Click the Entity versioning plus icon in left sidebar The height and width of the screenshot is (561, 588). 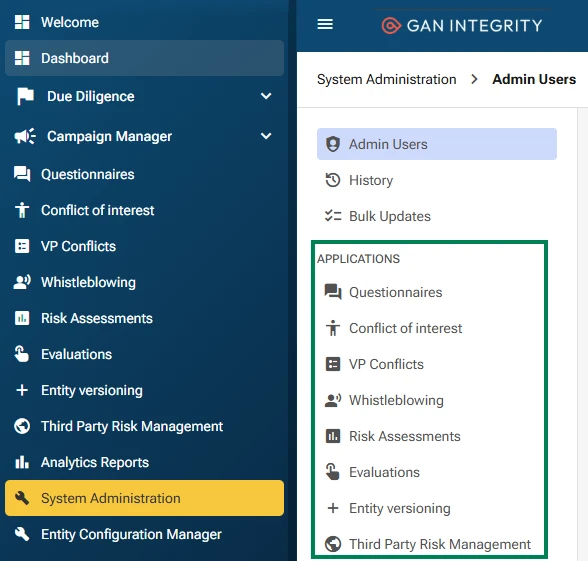pyautogui.click(x=22, y=390)
